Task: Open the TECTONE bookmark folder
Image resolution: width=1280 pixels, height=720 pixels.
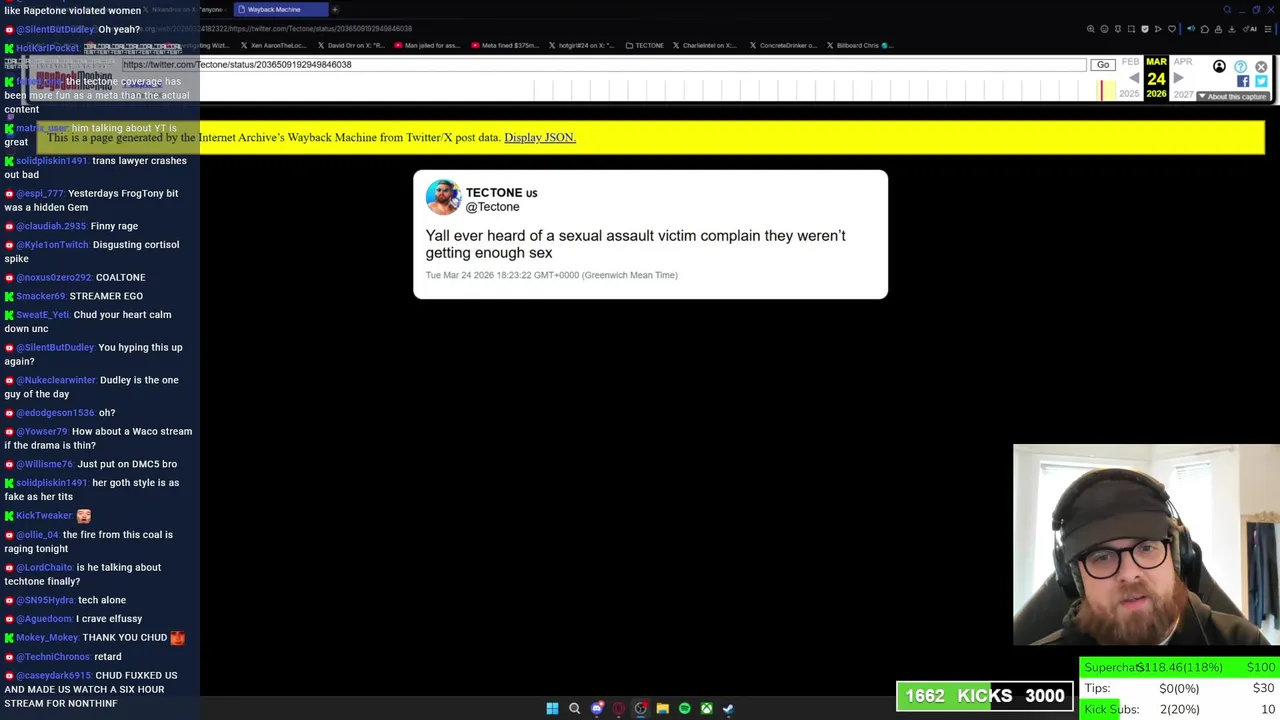Action: (644, 45)
